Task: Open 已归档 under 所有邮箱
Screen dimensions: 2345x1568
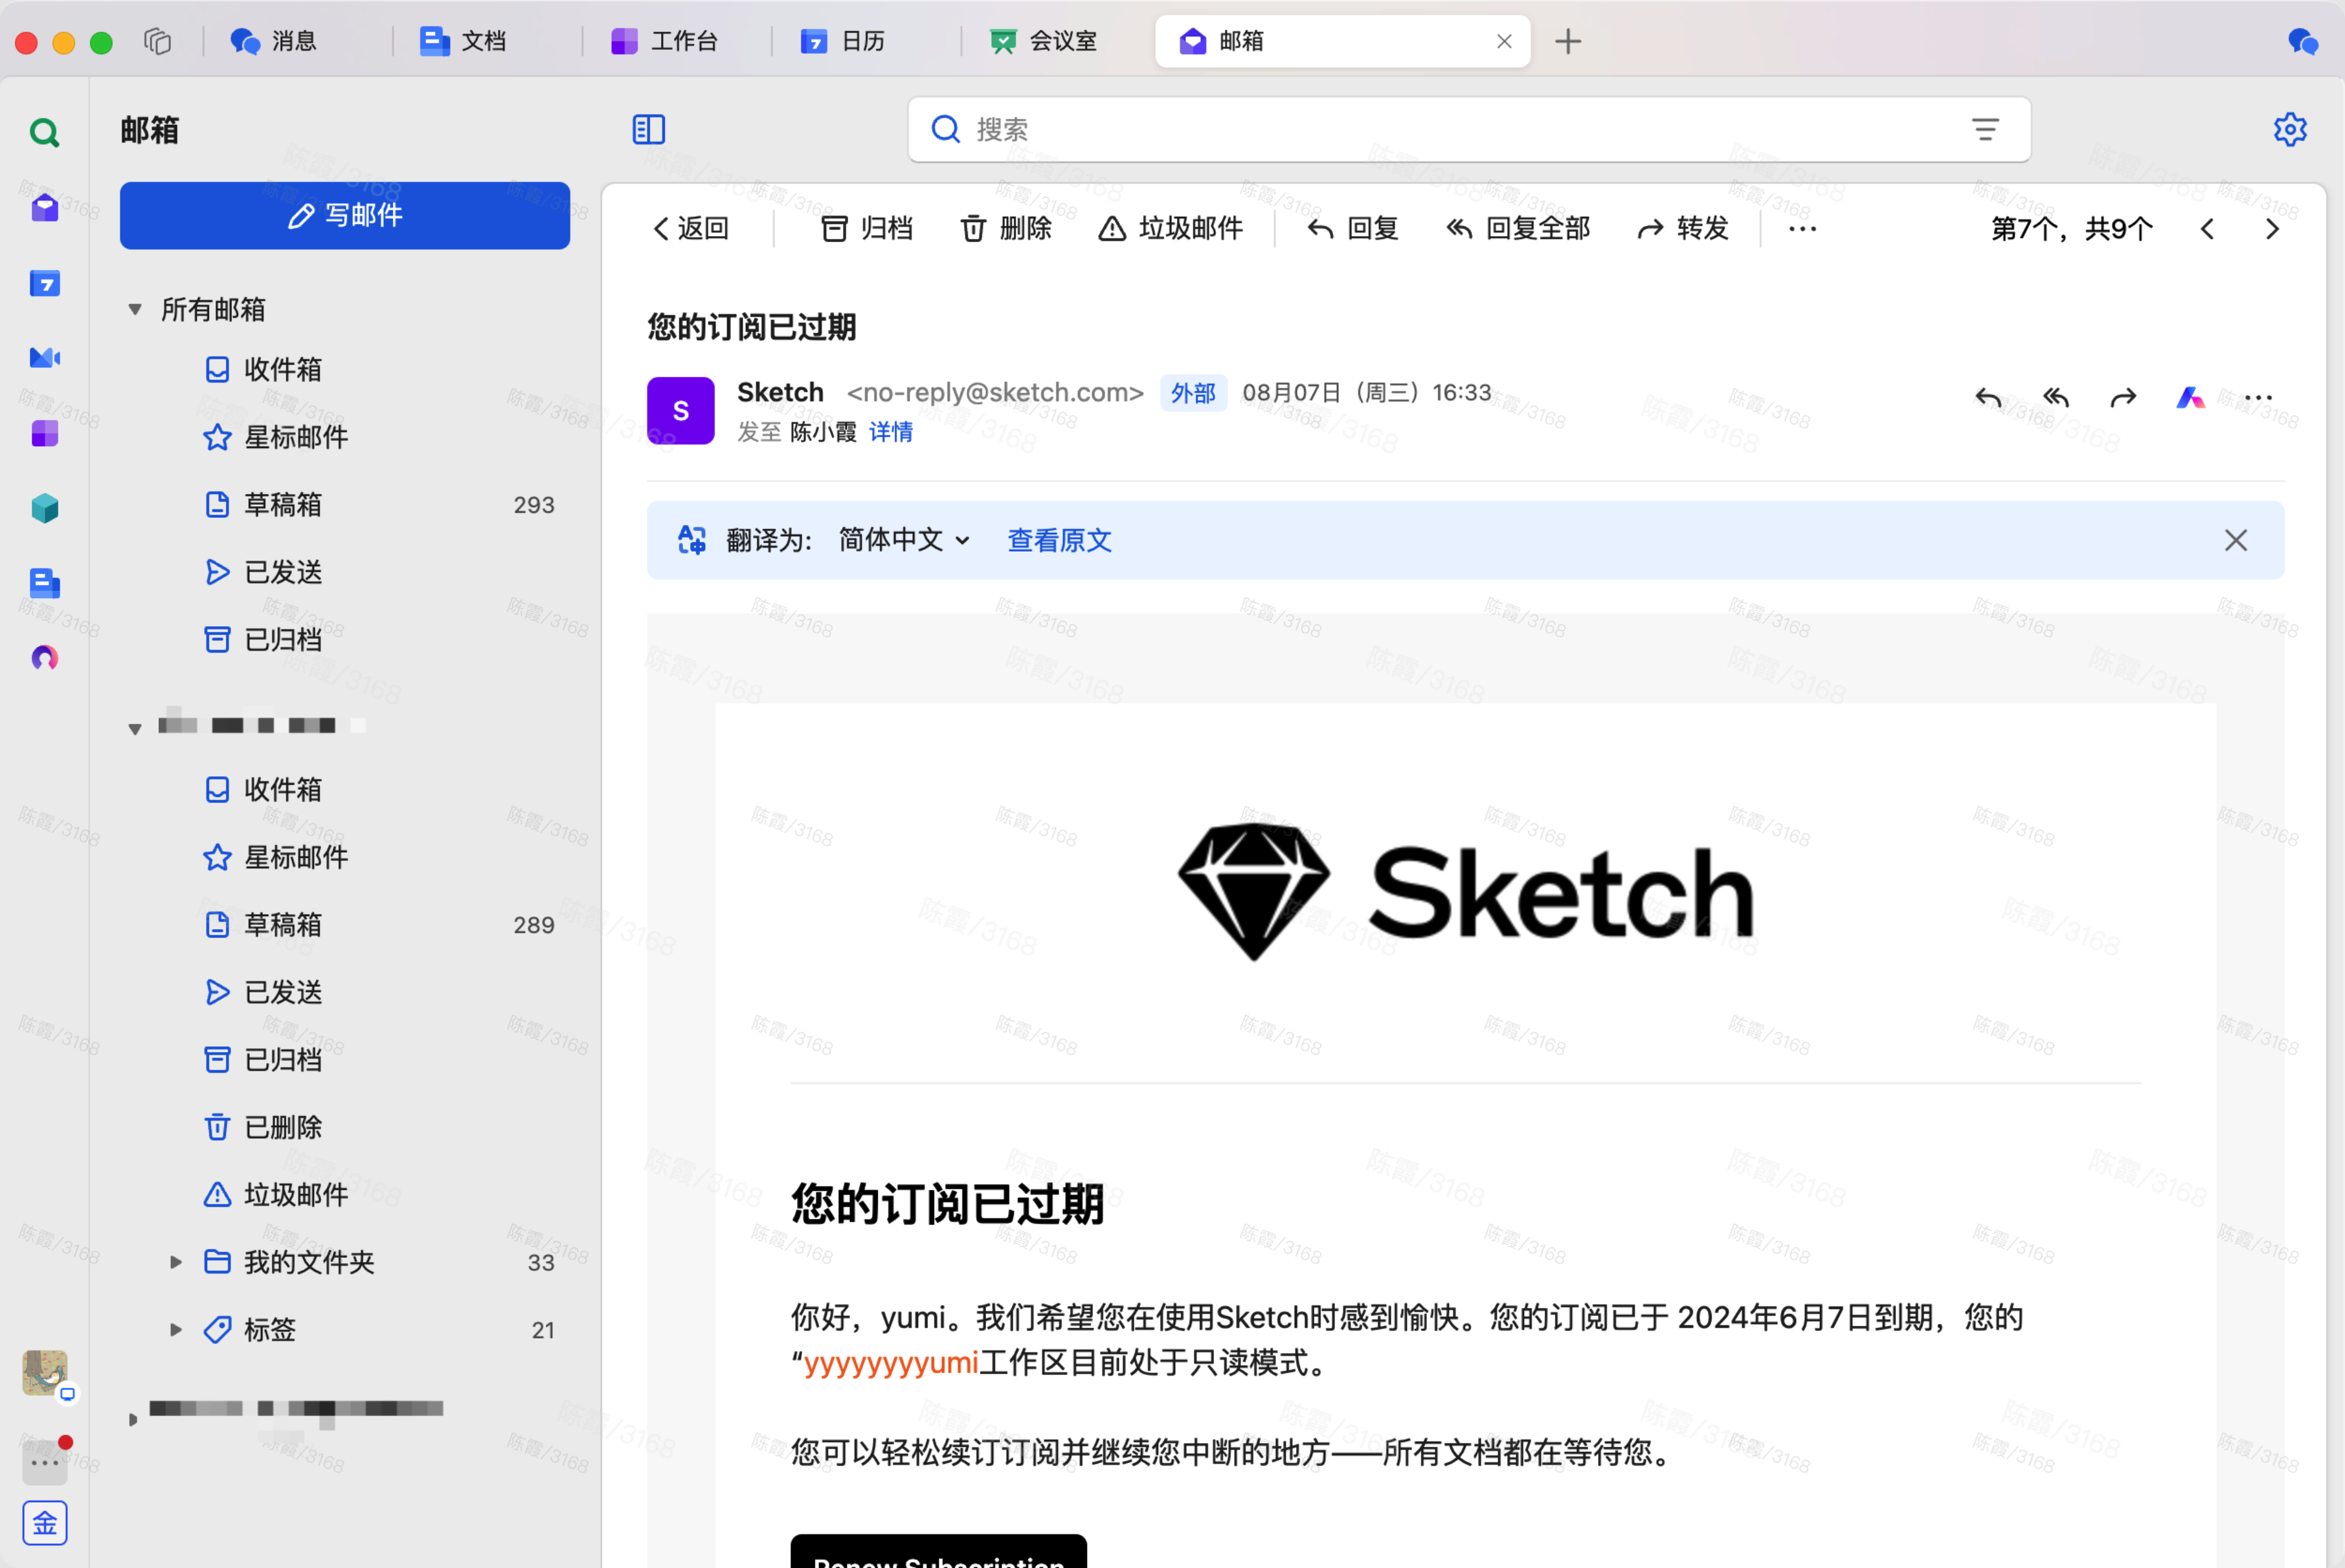Action: click(x=345, y=640)
